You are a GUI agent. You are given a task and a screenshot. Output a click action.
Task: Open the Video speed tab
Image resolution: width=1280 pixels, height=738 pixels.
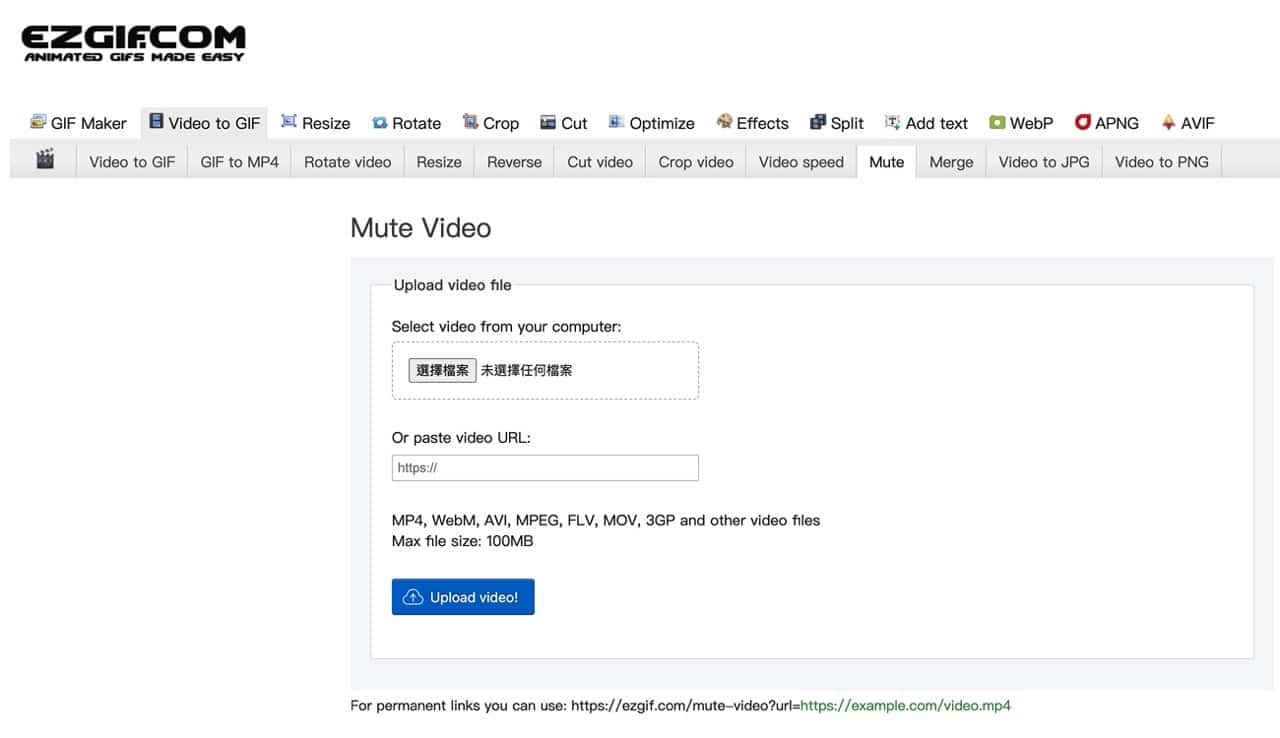801,161
